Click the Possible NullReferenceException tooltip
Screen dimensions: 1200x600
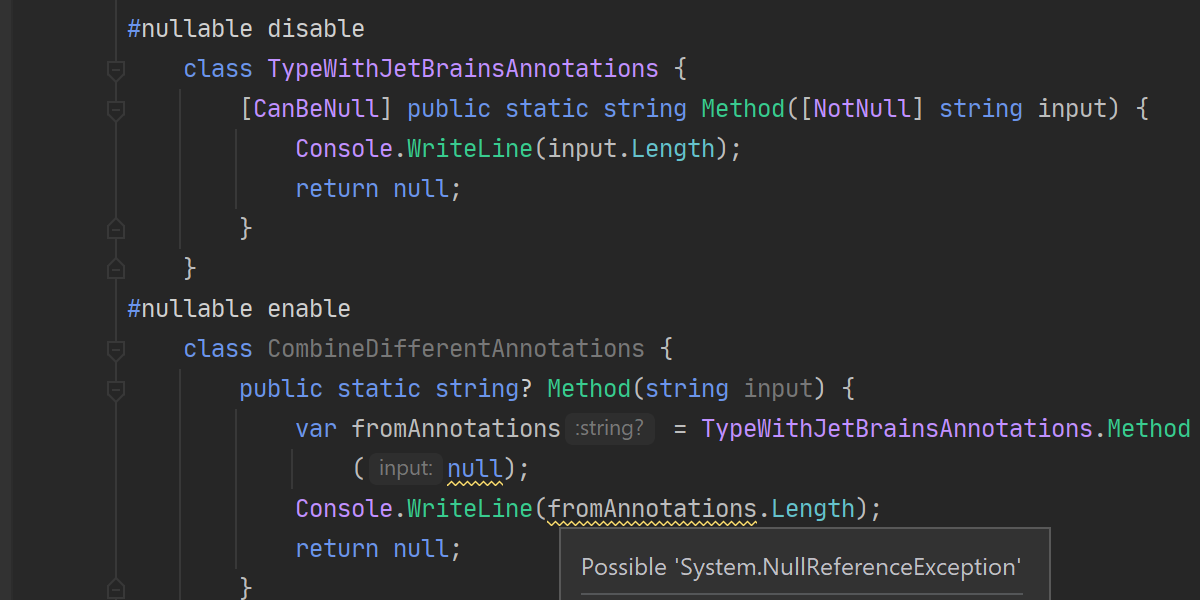(801, 567)
